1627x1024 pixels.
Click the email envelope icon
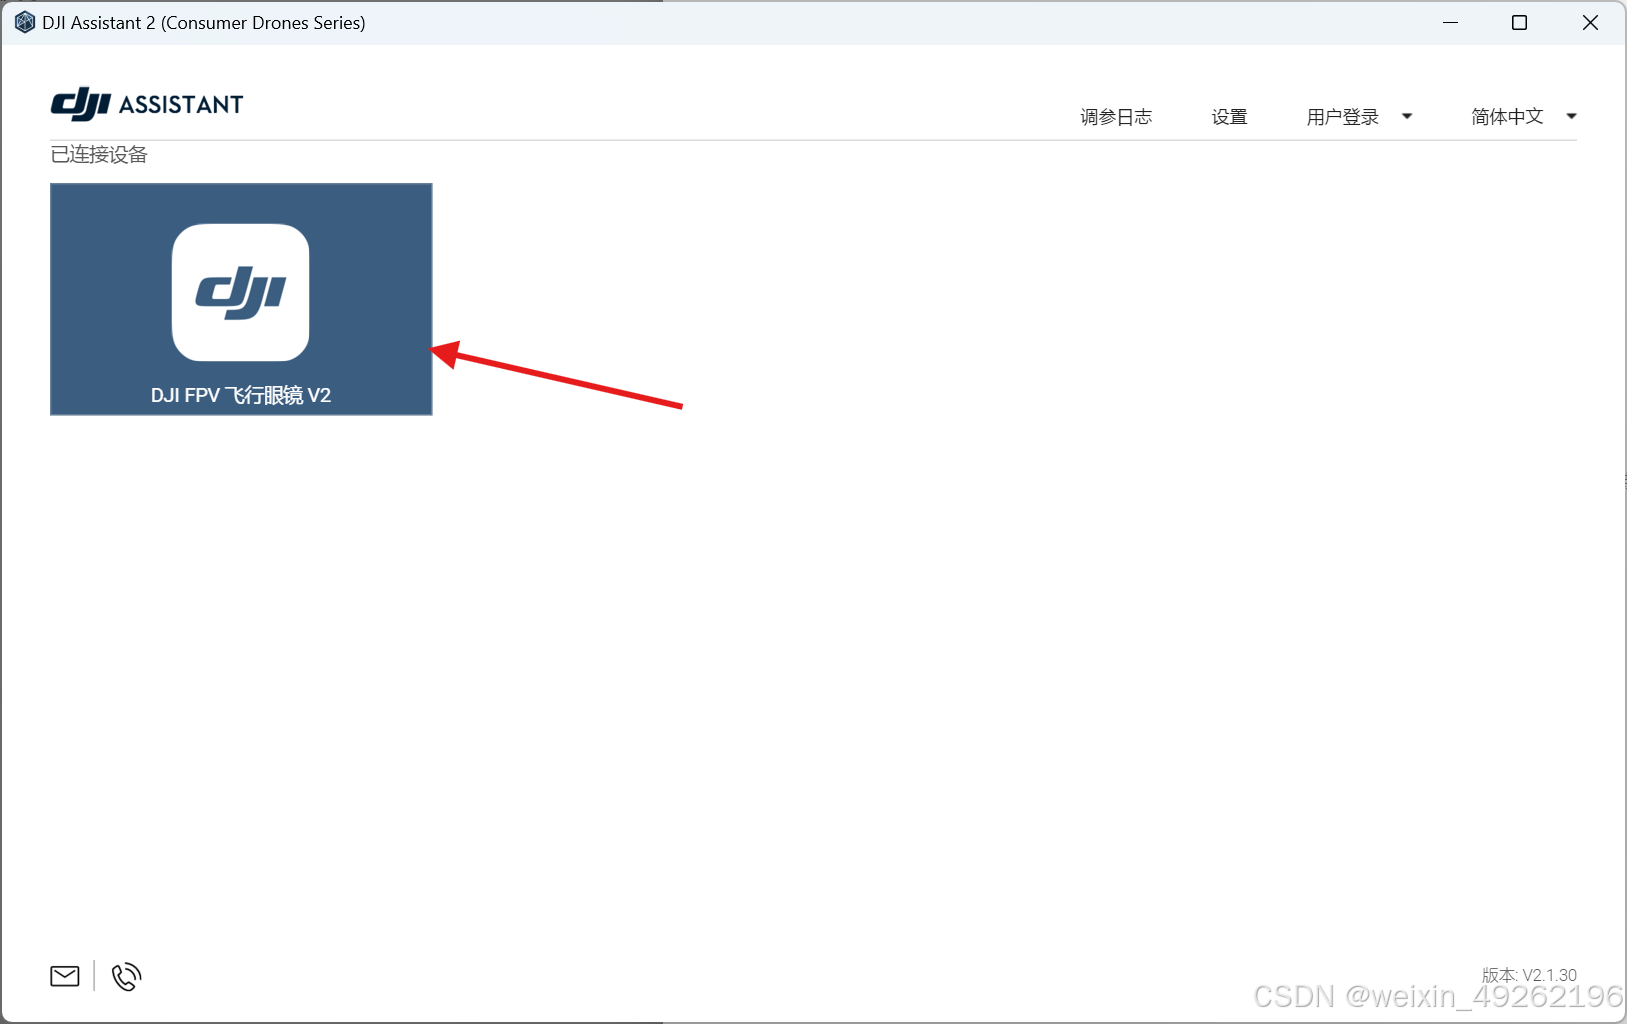65,976
